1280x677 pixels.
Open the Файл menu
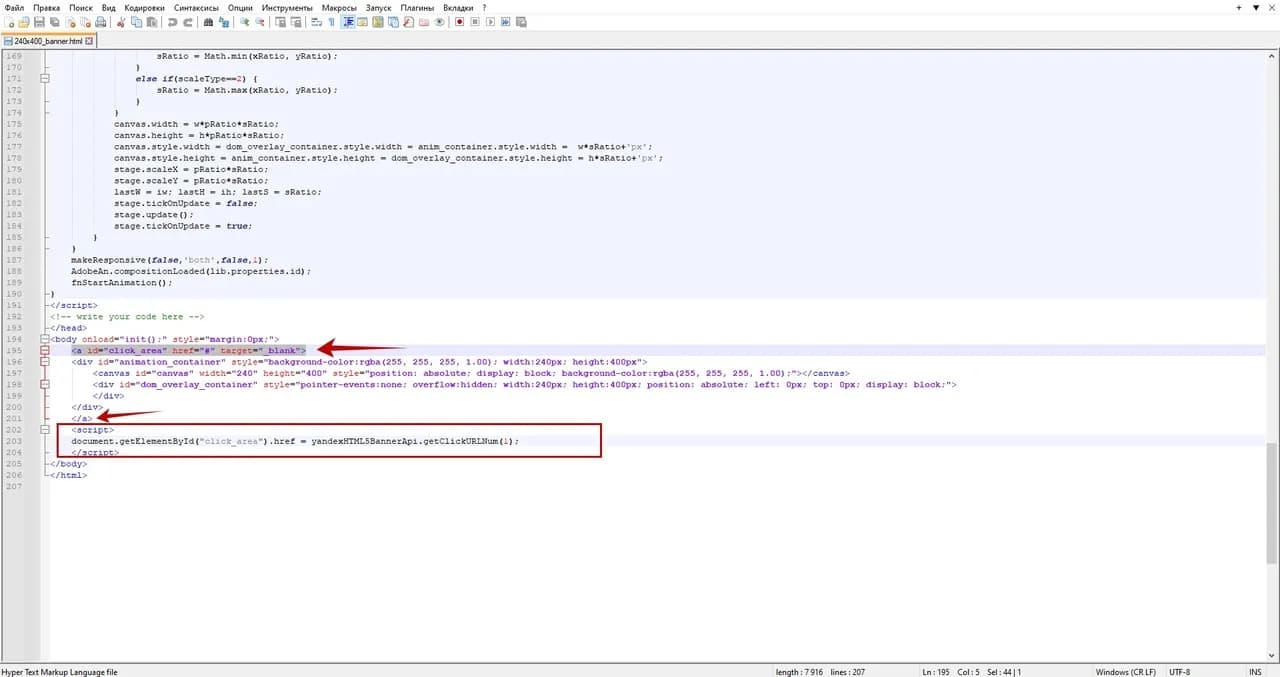tap(14, 7)
